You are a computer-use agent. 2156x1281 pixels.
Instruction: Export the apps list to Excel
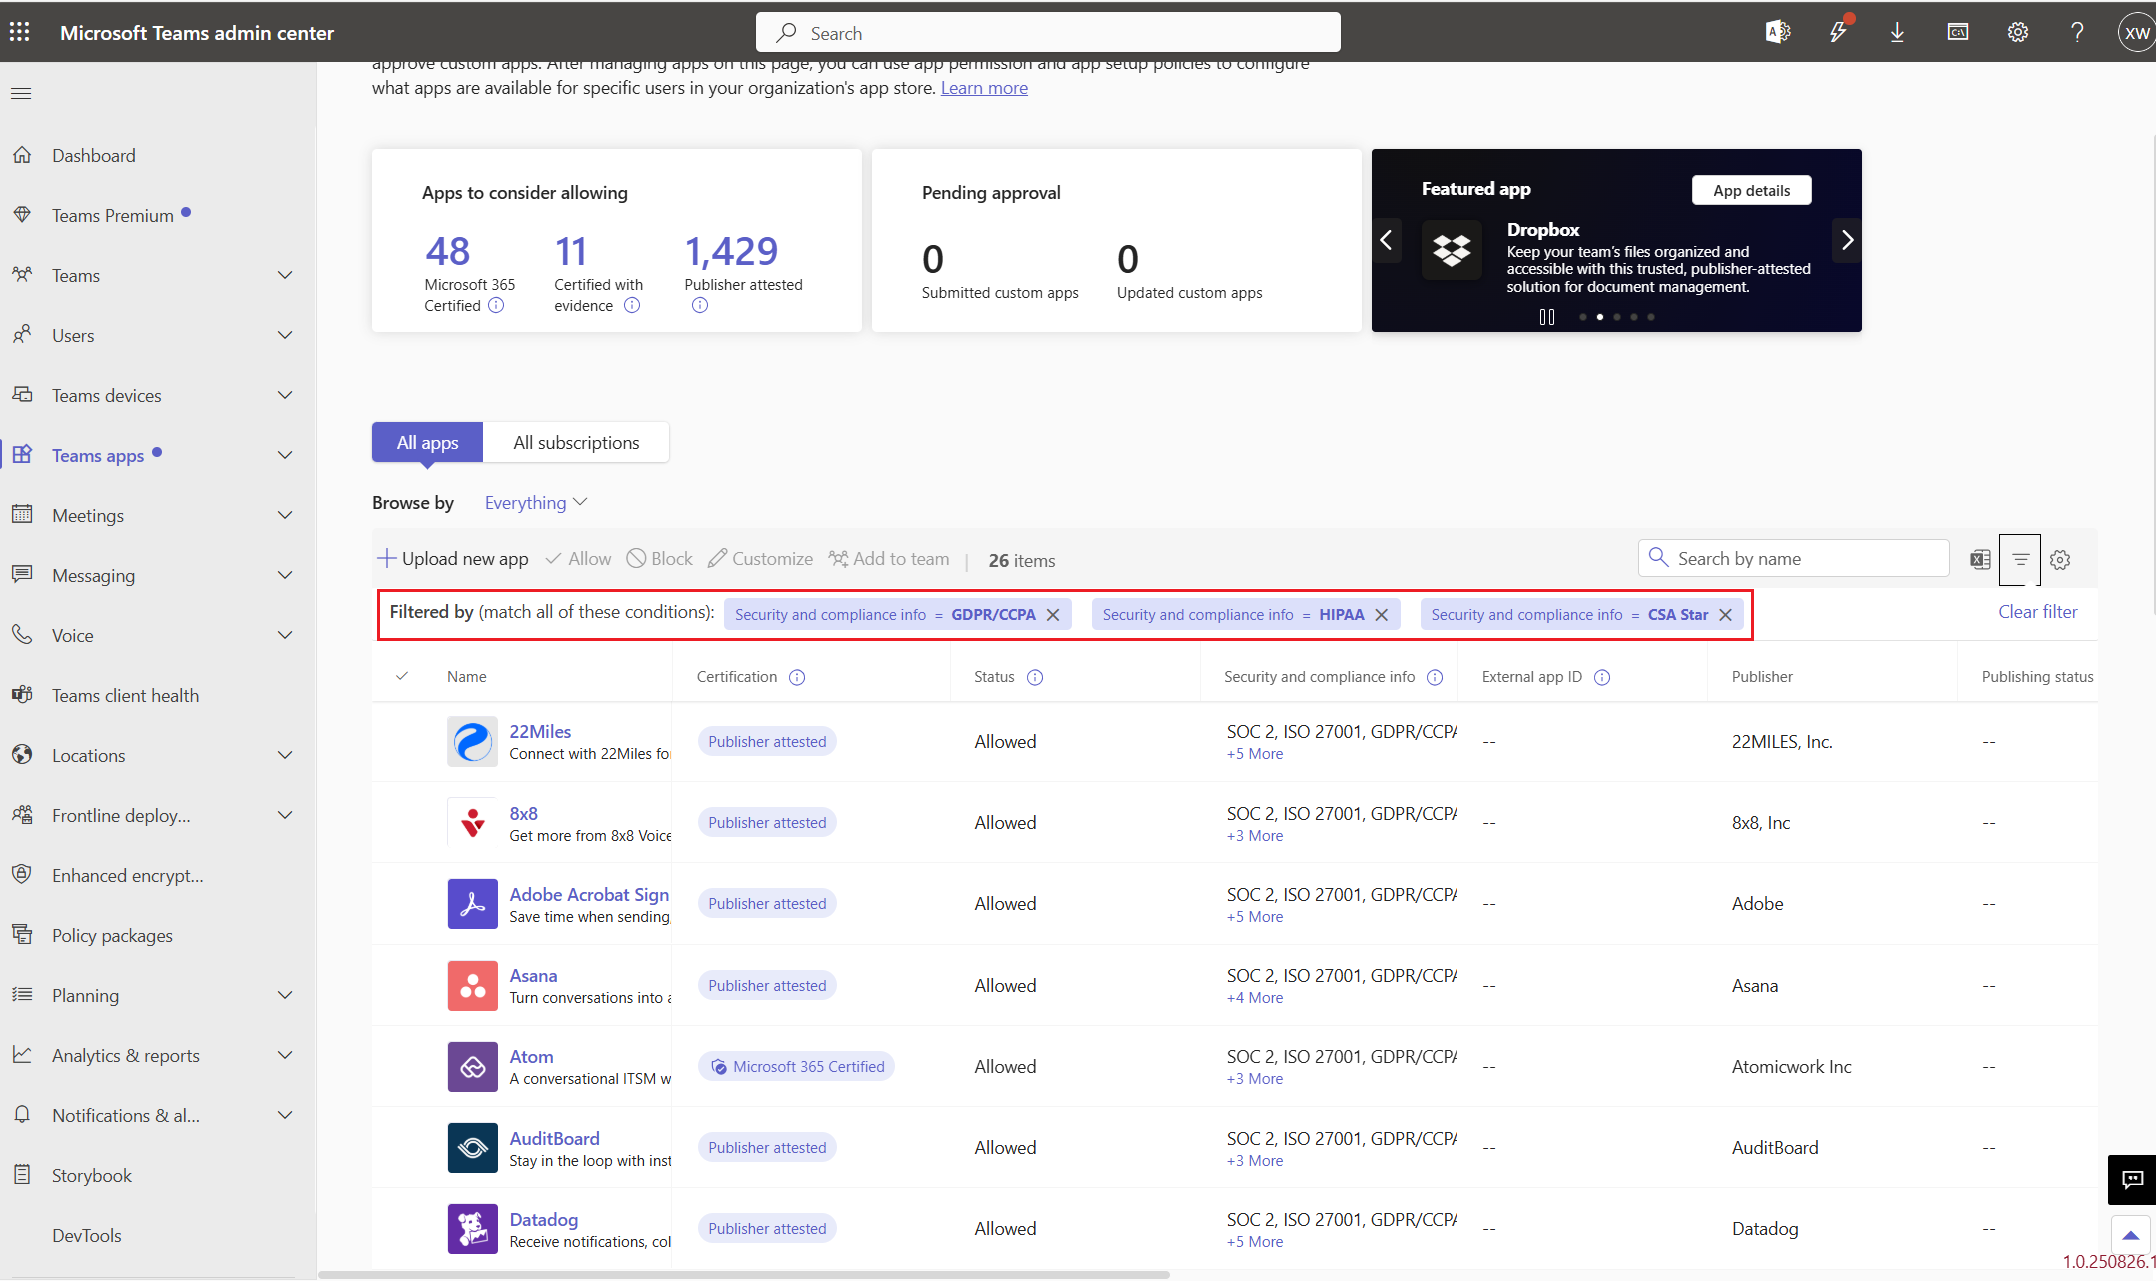pos(1979,559)
